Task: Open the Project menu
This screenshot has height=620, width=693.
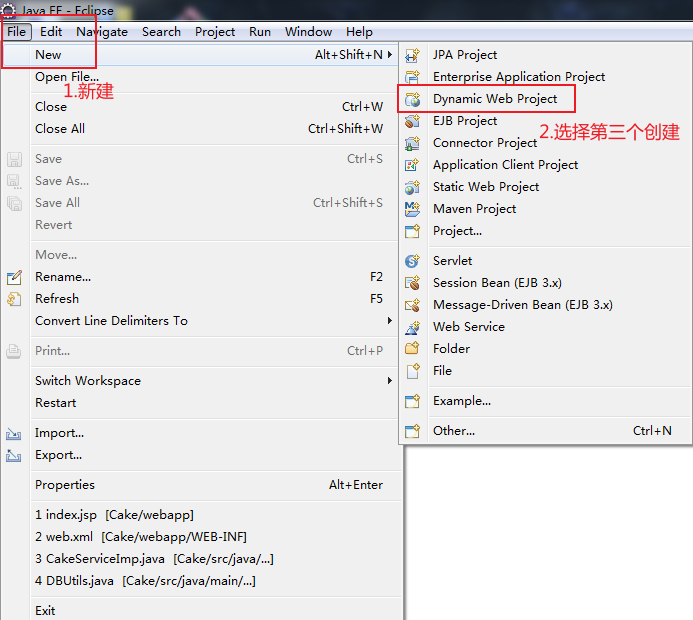Action: (x=215, y=32)
